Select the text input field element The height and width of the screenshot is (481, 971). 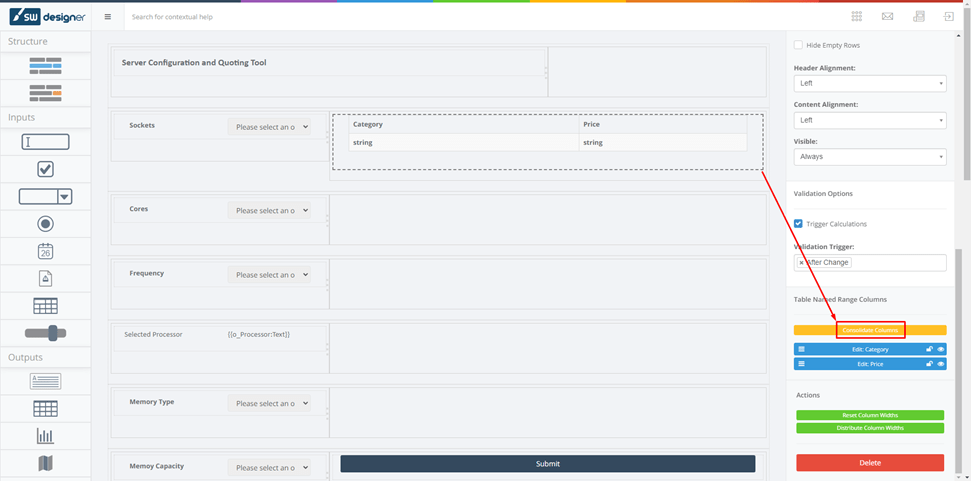(45, 143)
